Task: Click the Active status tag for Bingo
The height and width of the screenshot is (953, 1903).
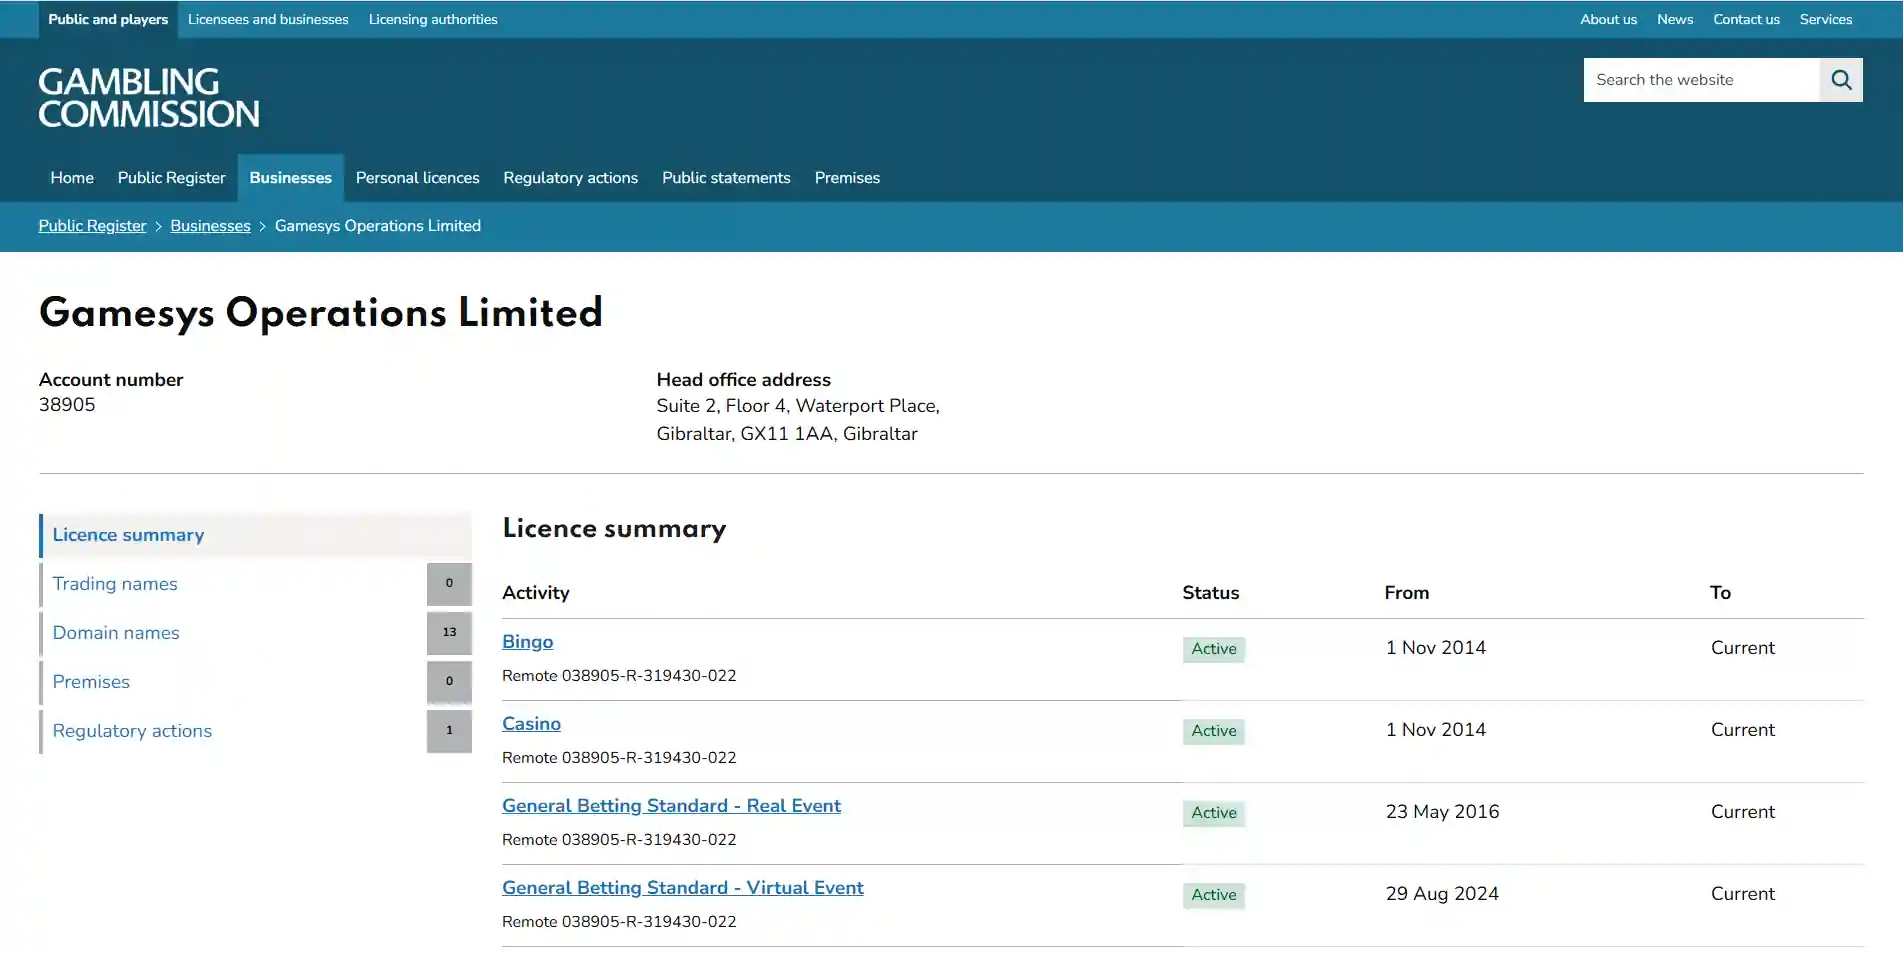Action: (1214, 649)
